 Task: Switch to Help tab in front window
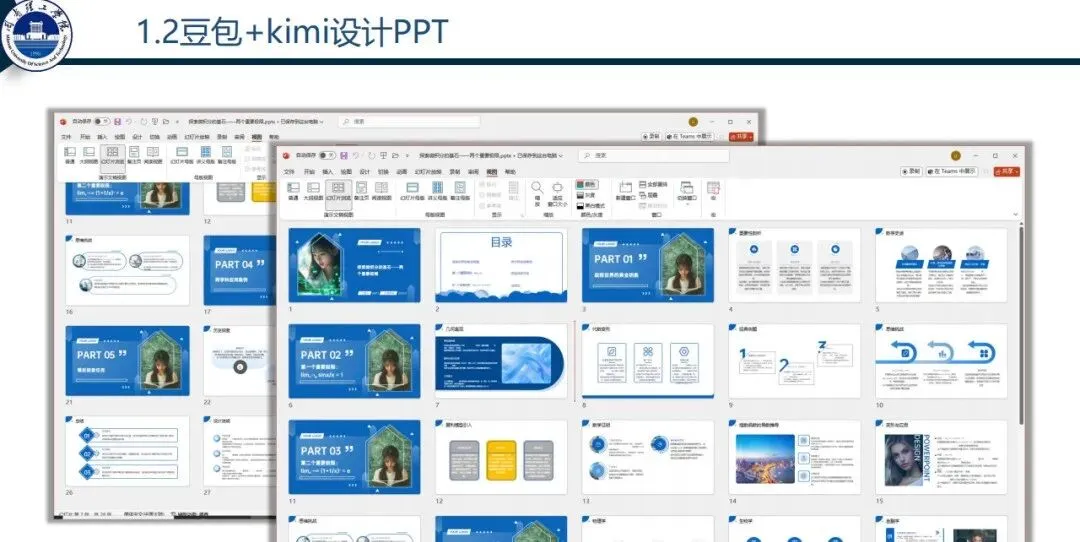point(510,172)
